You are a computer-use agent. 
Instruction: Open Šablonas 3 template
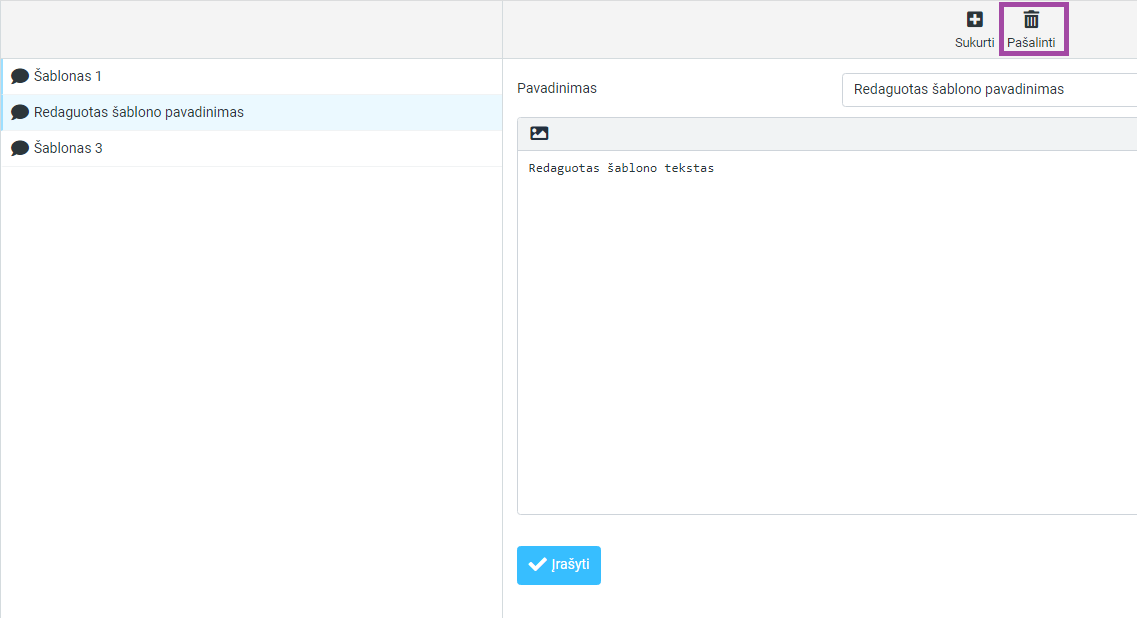click(x=252, y=148)
